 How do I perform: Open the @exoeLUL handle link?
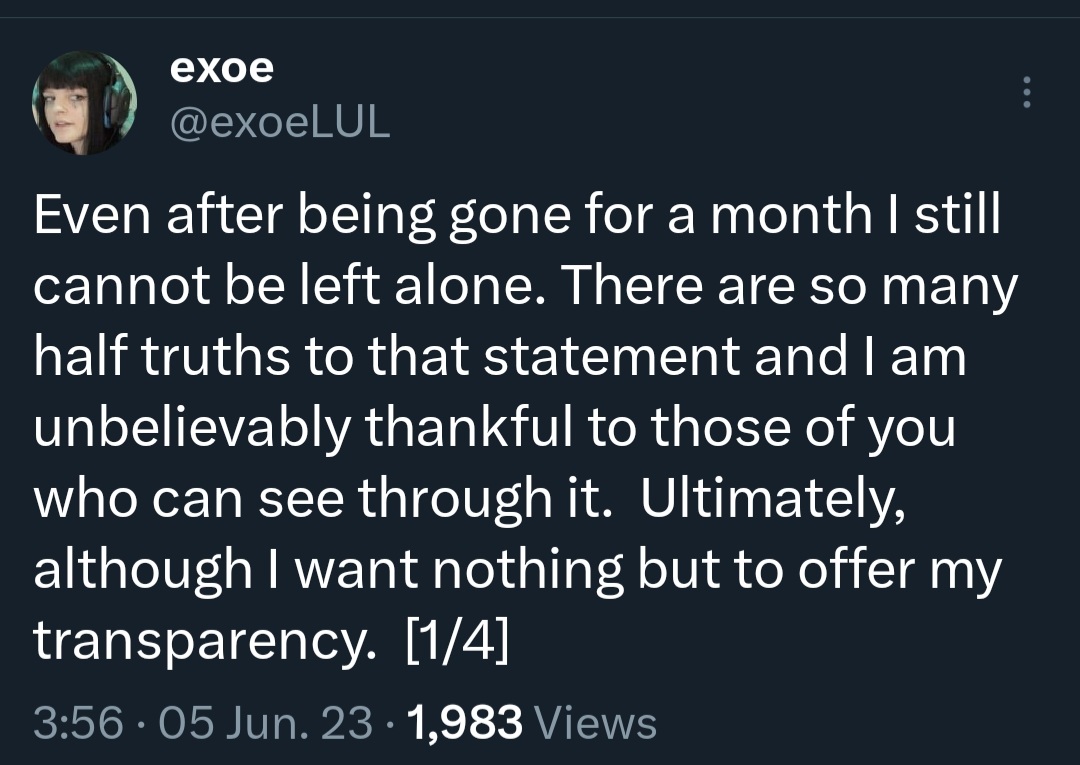(x=280, y=123)
